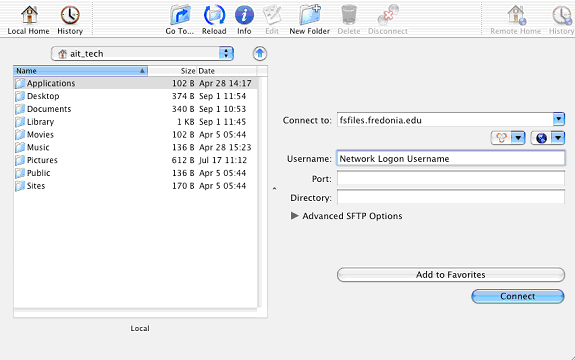
Task: Click the Sites folder icon
Action: pos(20,186)
